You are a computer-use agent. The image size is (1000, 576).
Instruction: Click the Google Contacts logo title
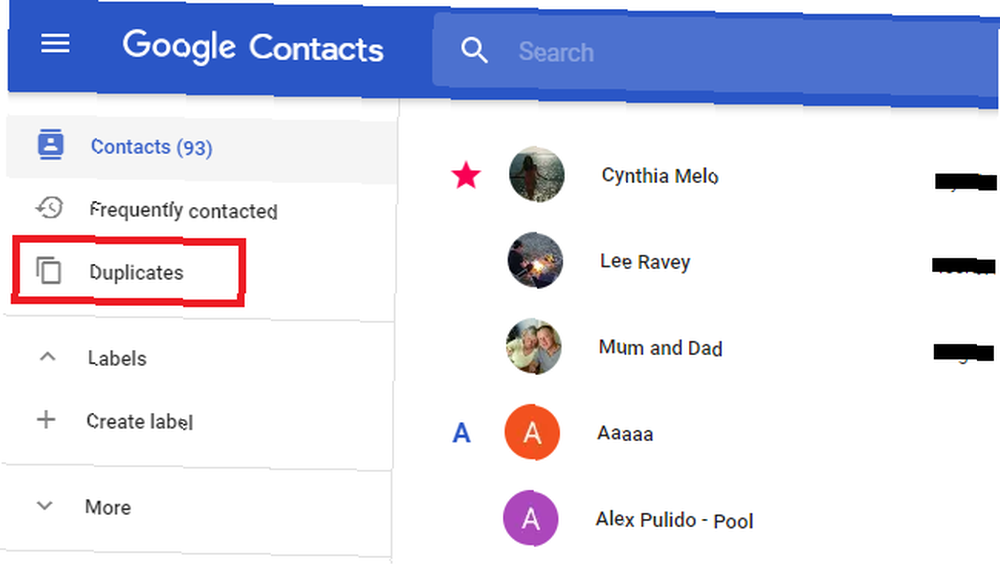coord(253,47)
